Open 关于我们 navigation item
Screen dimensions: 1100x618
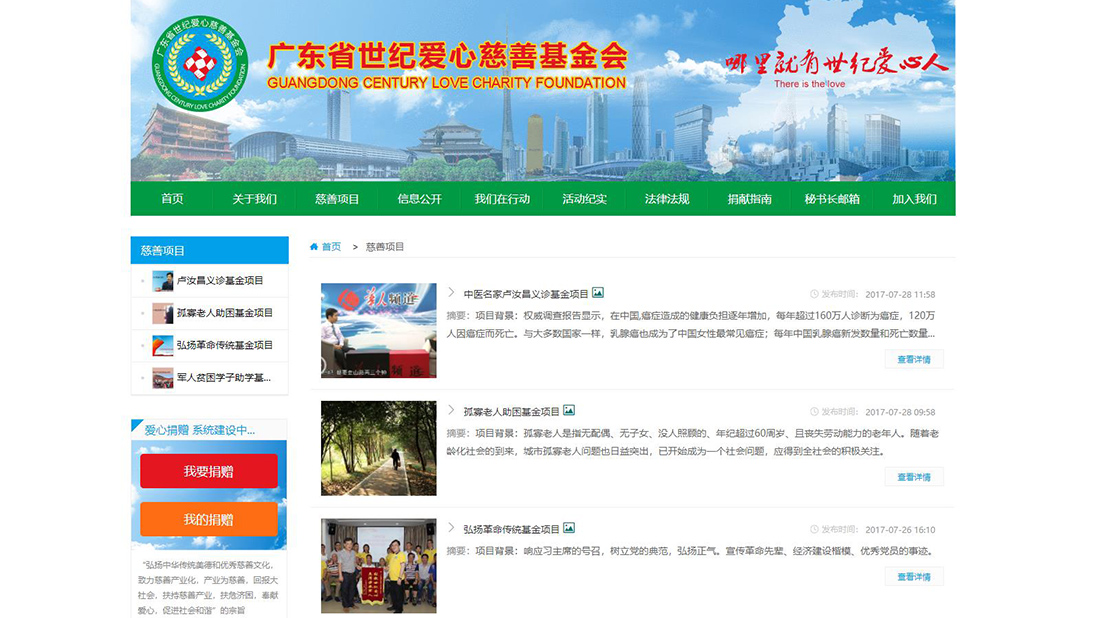[254, 199]
